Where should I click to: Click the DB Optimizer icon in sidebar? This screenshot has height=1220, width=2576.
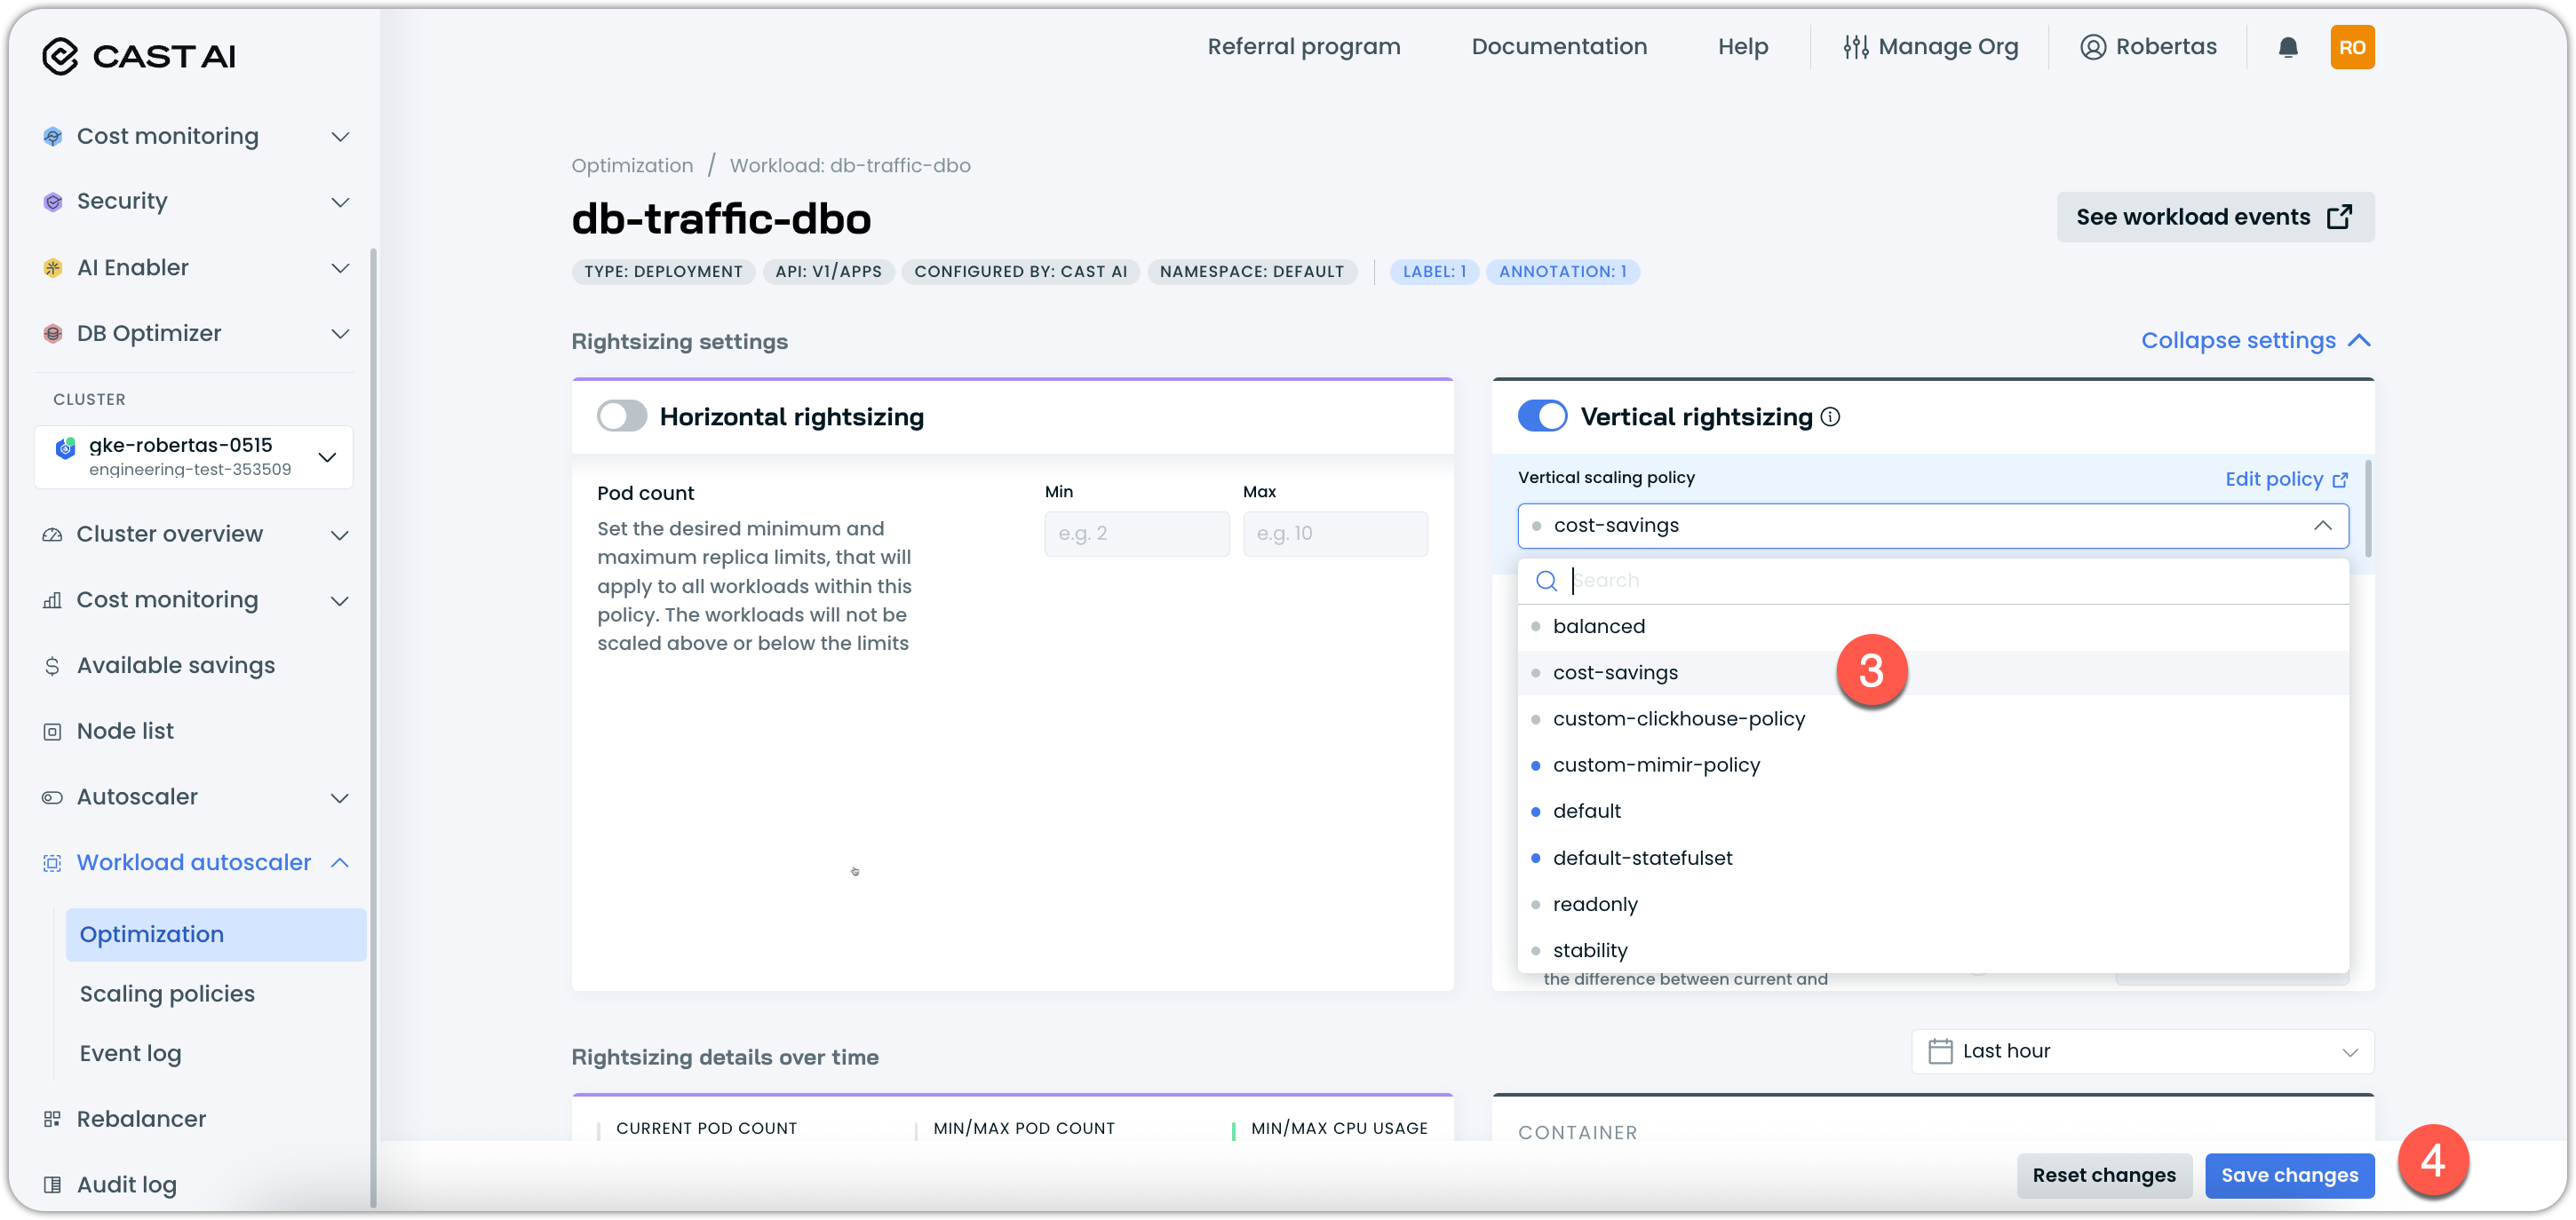[x=53, y=333]
